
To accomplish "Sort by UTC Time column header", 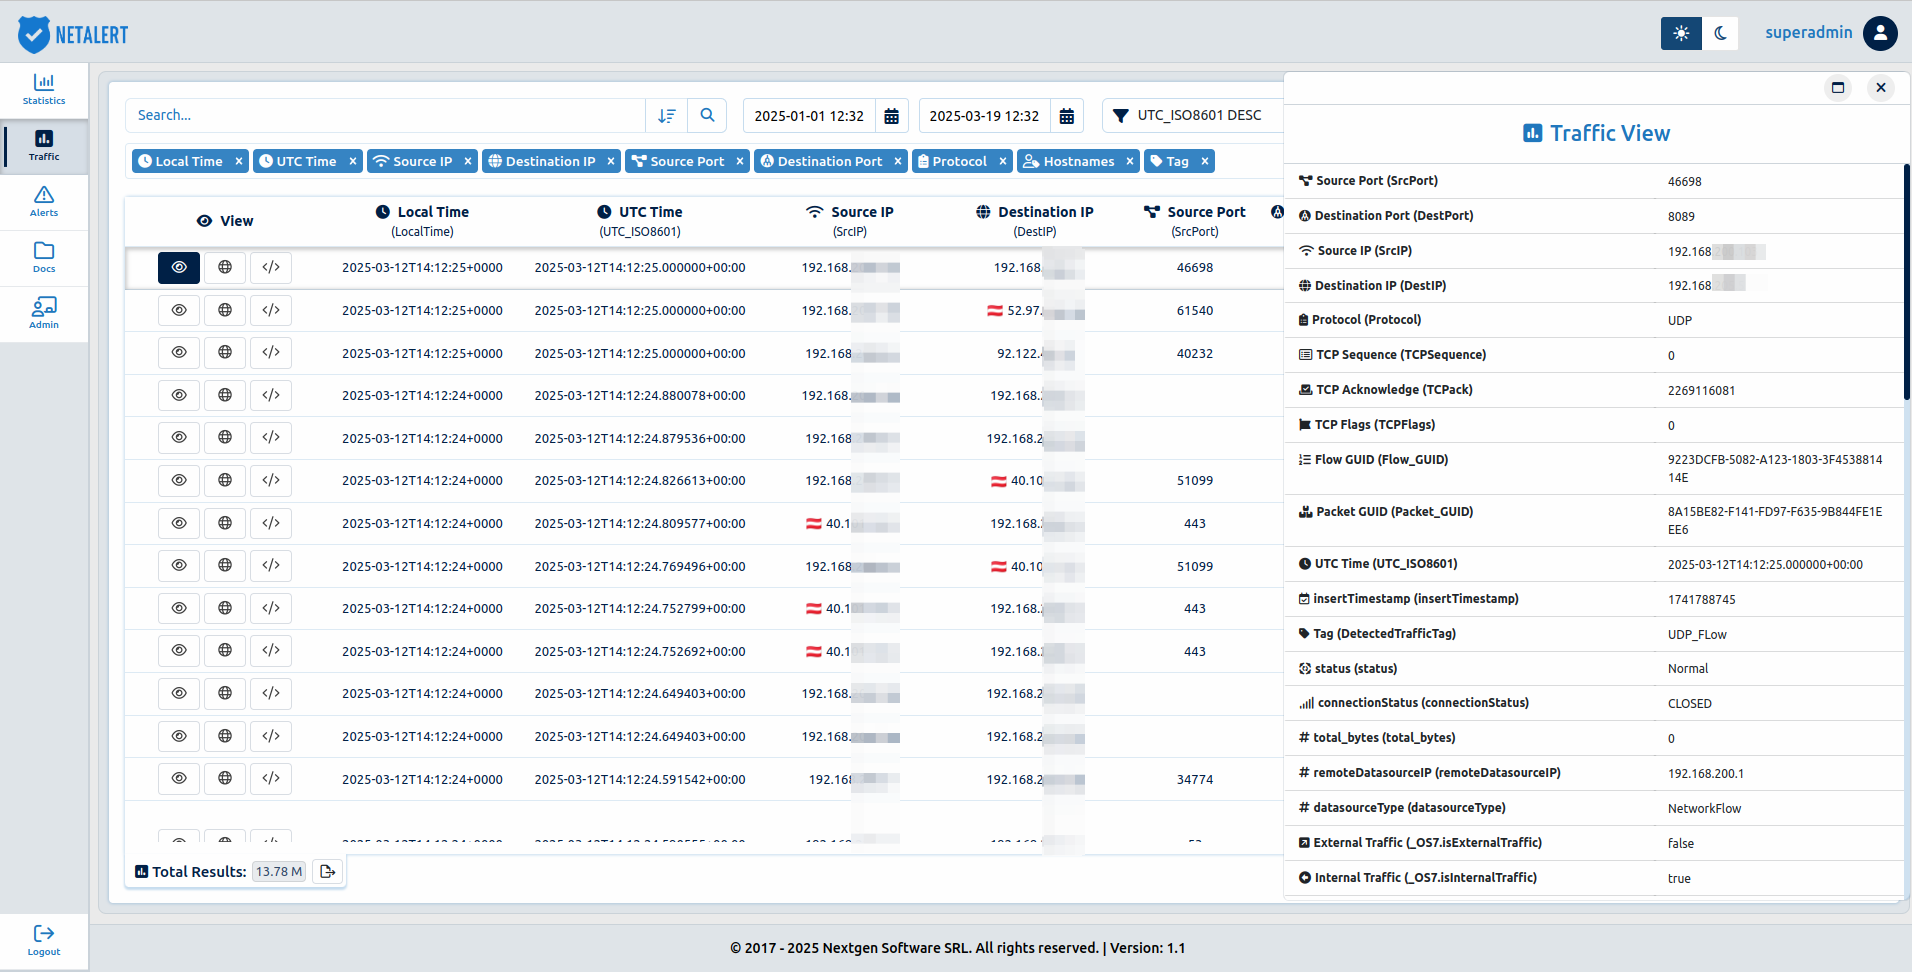I will point(640,221).
